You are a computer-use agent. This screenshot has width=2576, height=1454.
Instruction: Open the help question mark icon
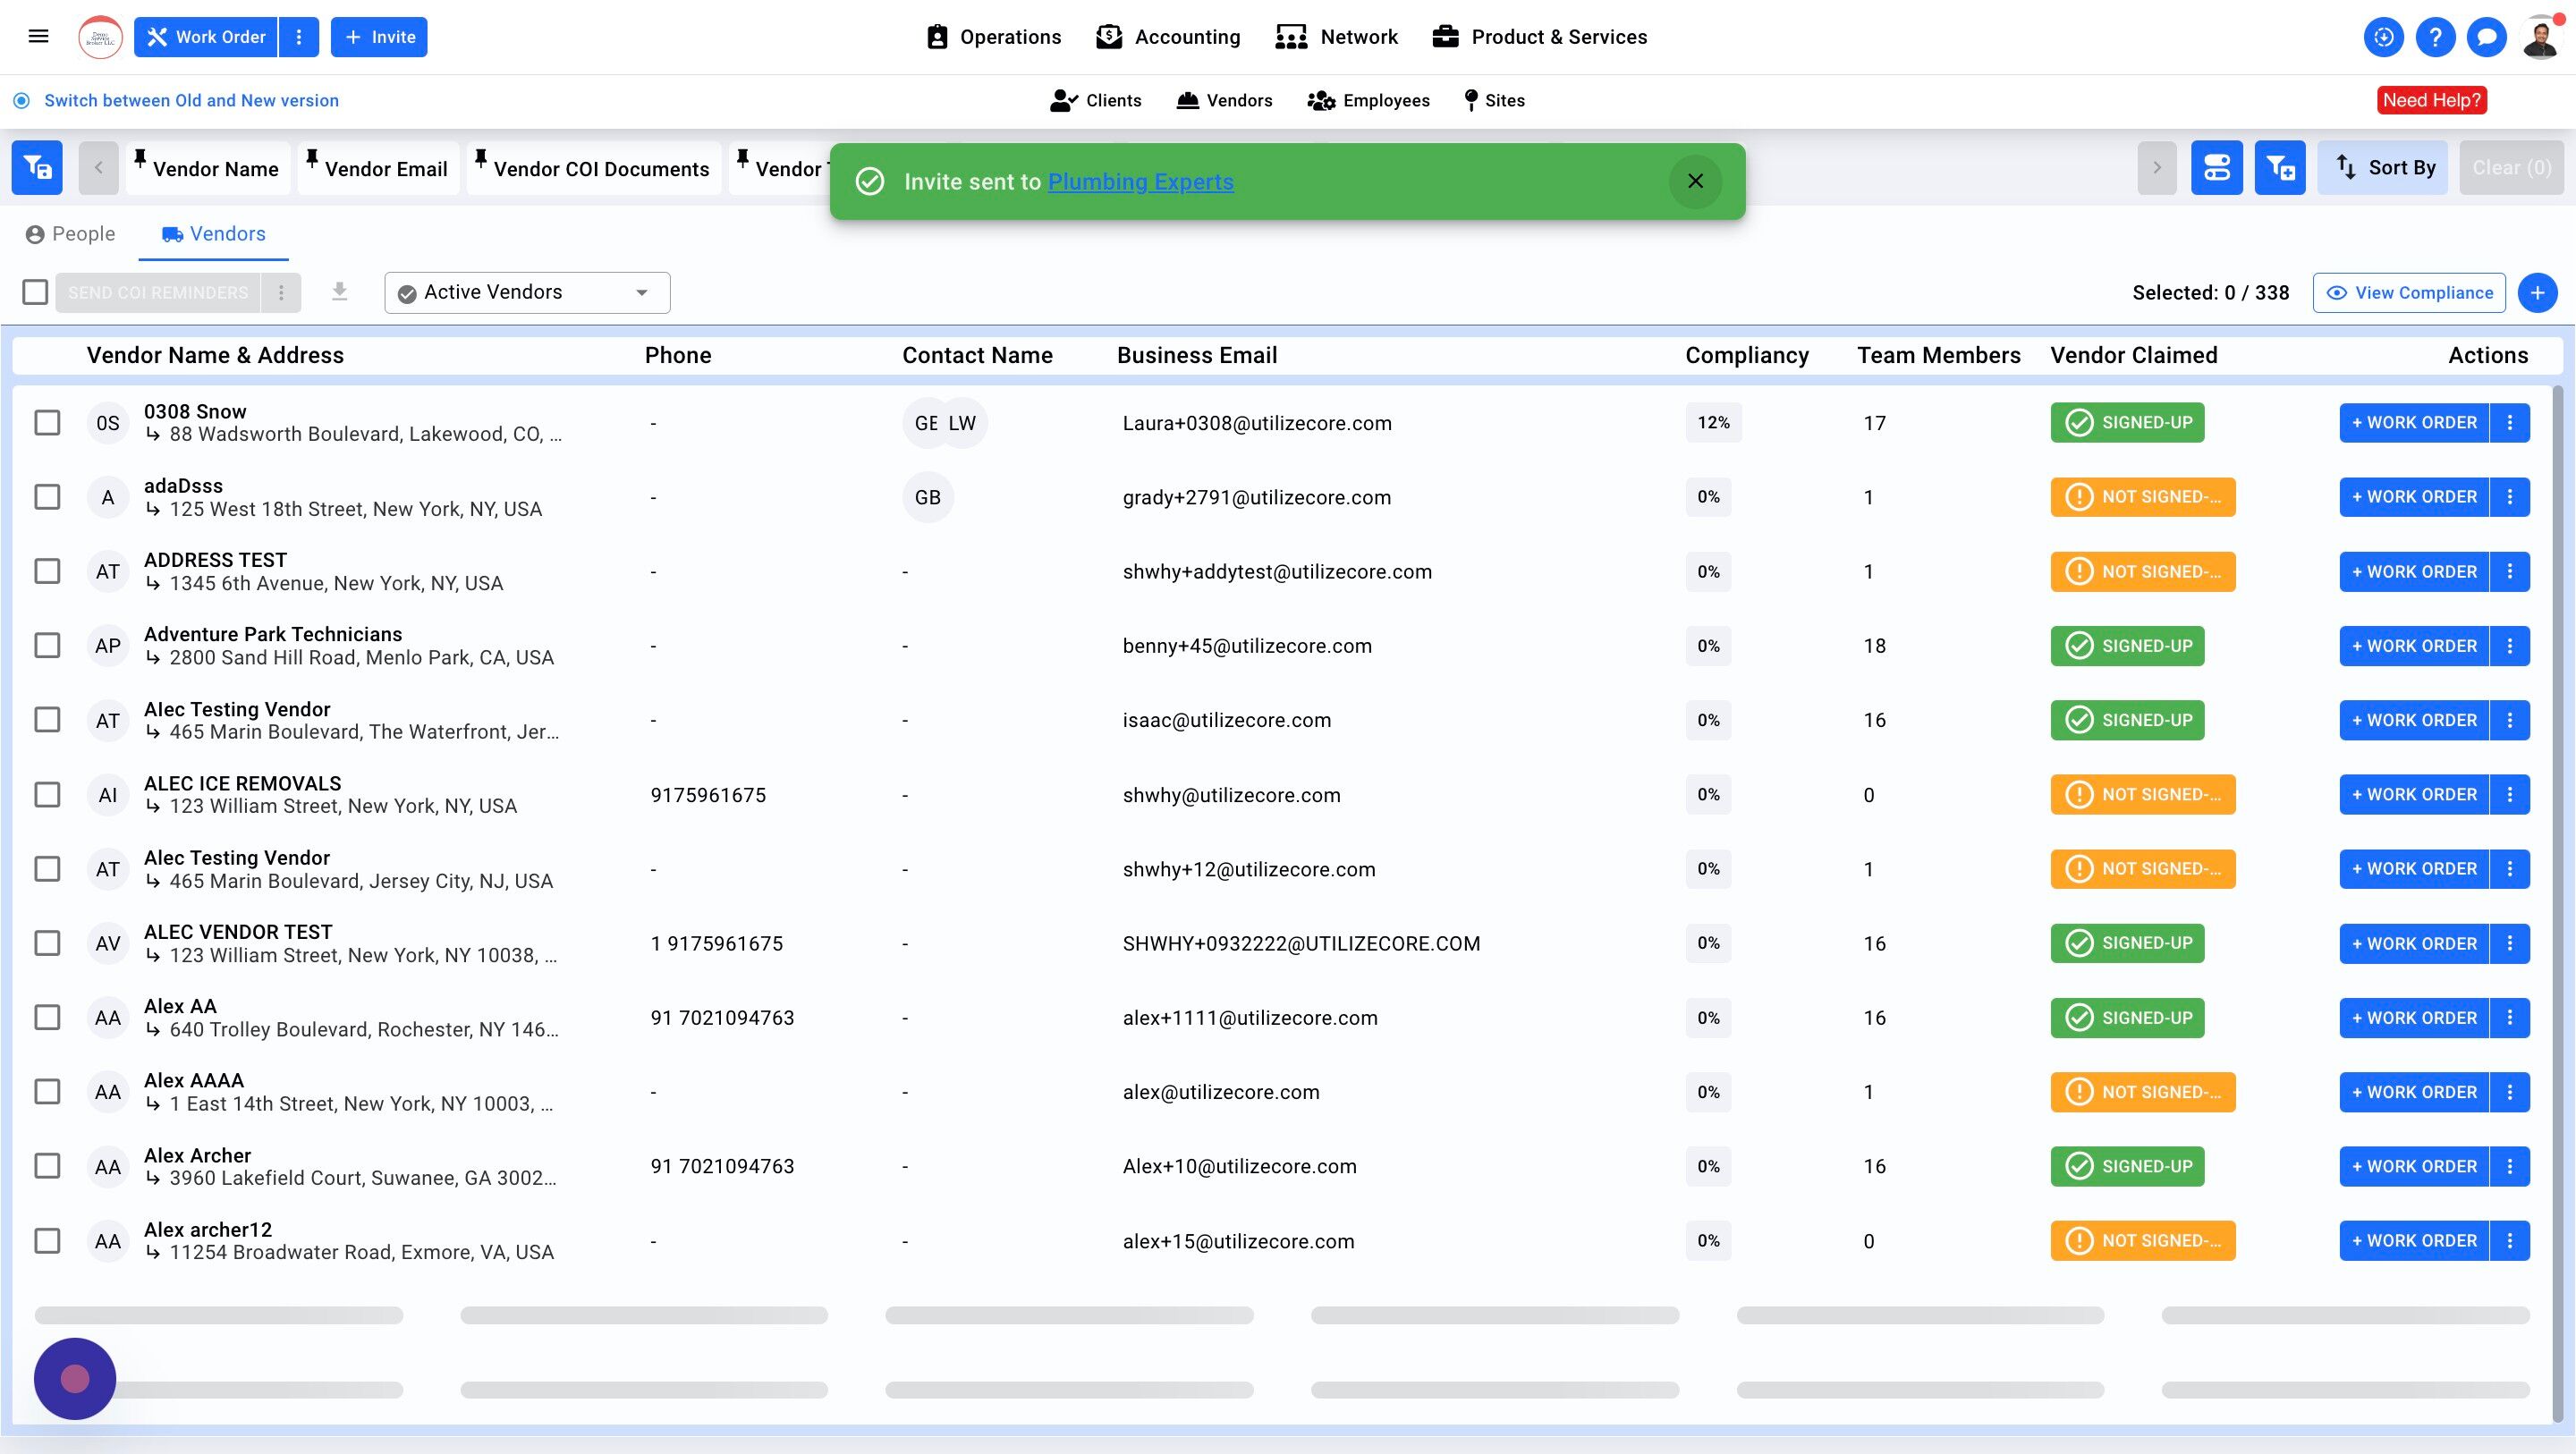coord(2435,37)
